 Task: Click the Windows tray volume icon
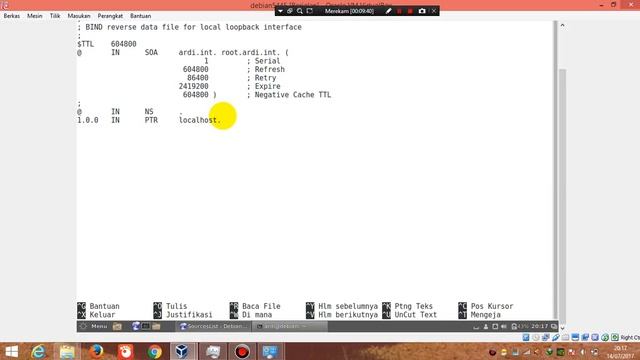click(x=583, y=352)
